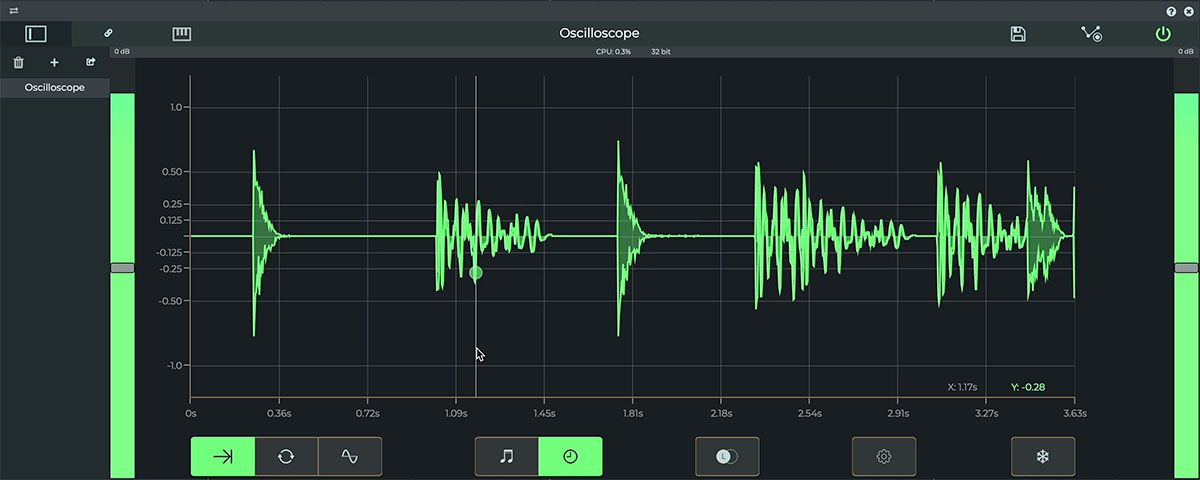Select the sine wave mode button

pyautogui.click(x=350, y=456)
